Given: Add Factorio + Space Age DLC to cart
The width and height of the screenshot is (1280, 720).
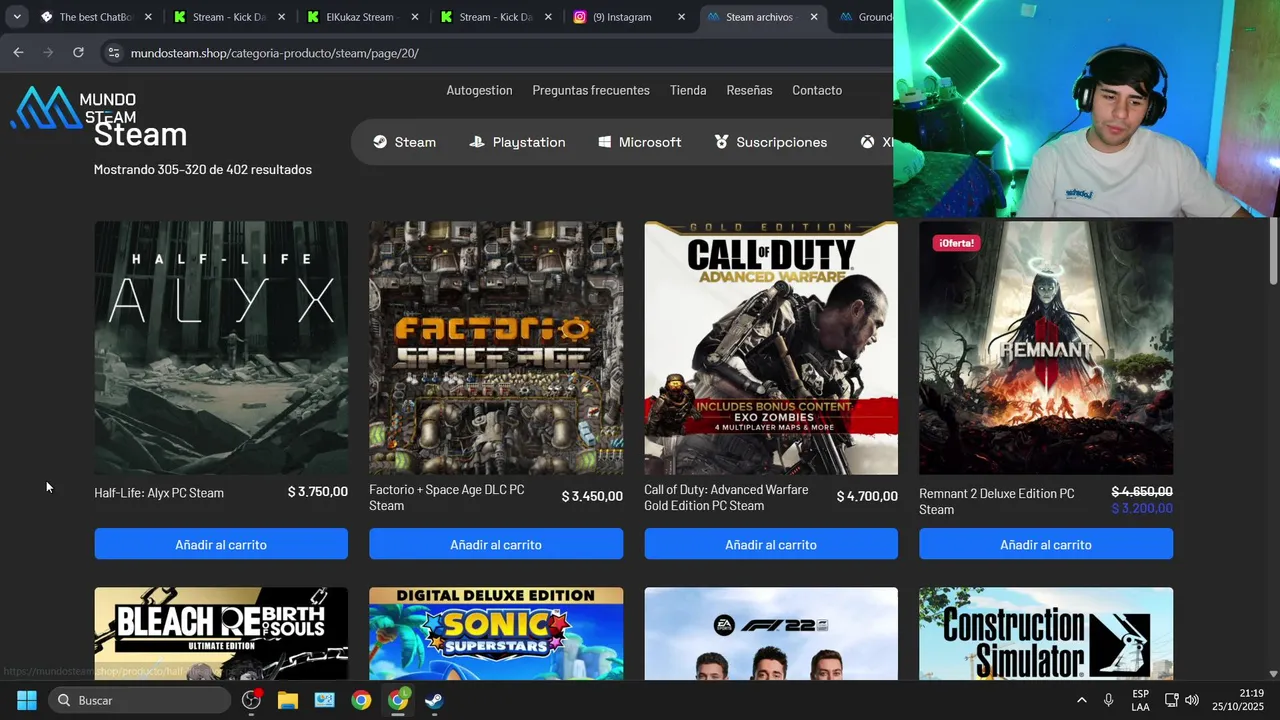Looking at the screenshot, I should (496, 544).
